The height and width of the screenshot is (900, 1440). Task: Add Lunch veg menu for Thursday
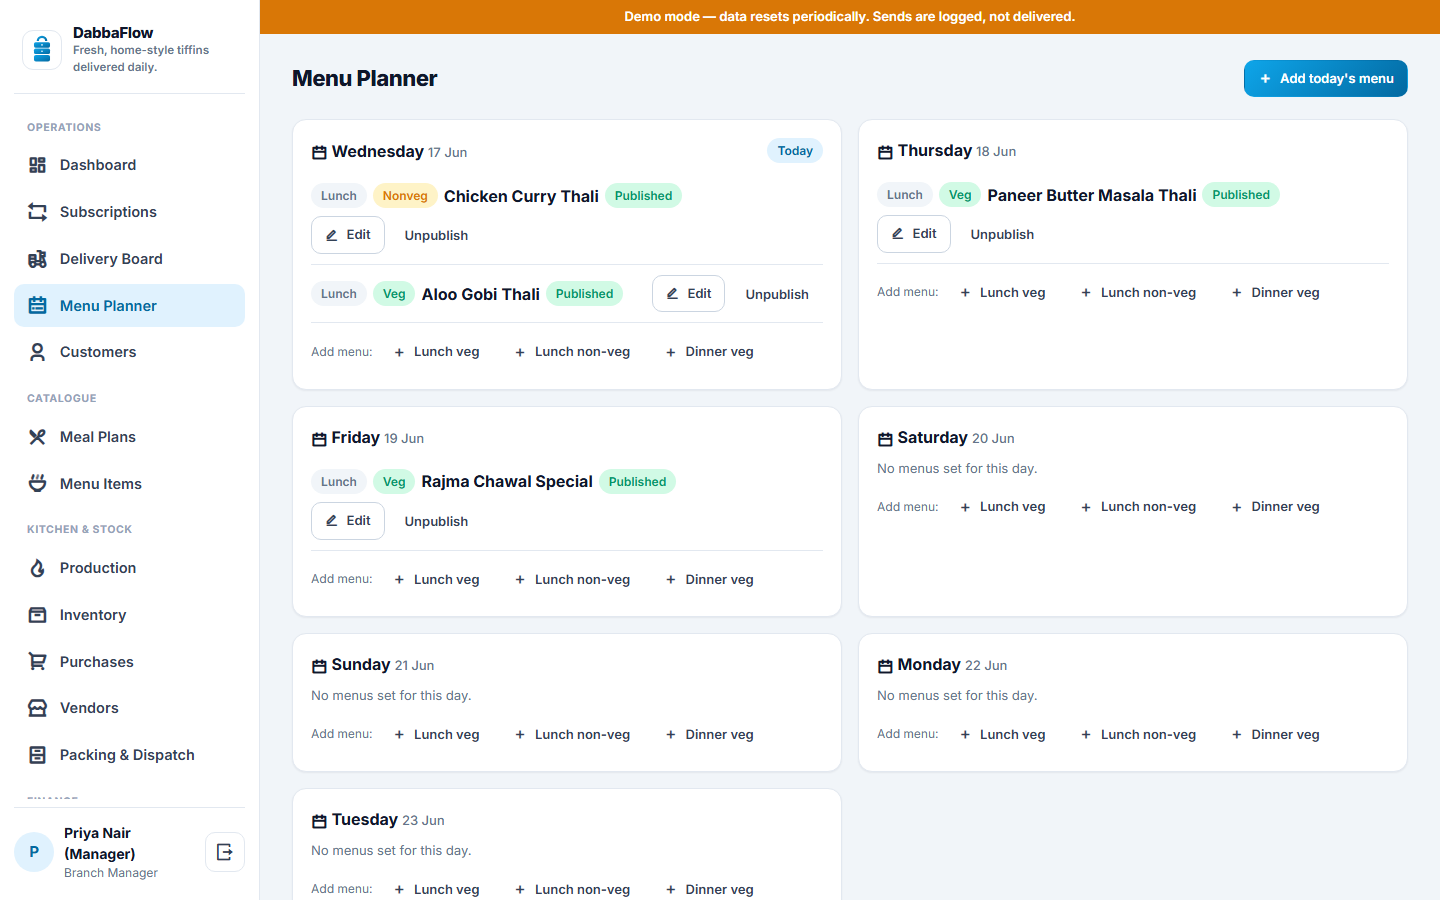[1002, 293]
